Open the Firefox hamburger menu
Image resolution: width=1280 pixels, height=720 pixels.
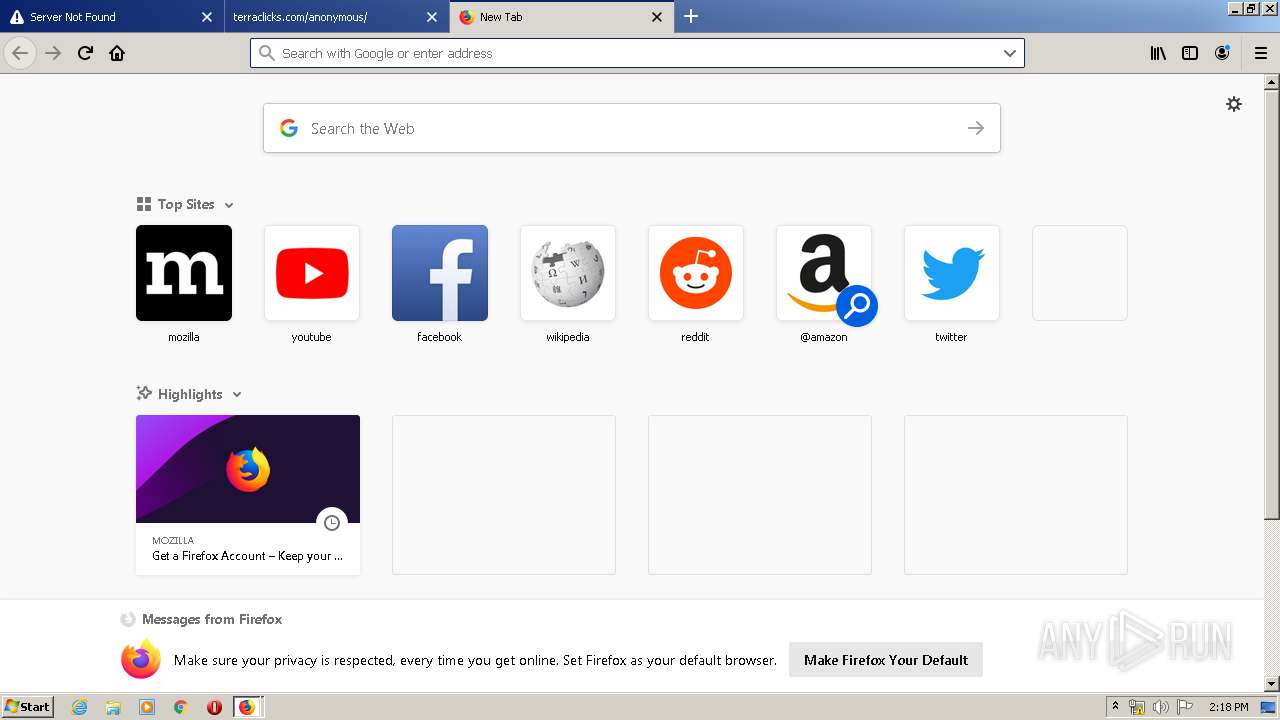pyautogui.click(x=1261, y=53)
